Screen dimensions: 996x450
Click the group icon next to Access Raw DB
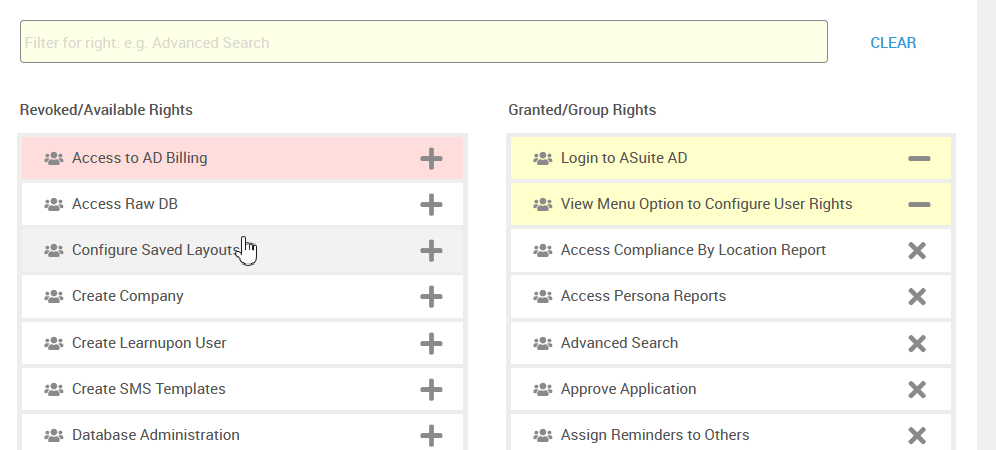pos(54,205)
